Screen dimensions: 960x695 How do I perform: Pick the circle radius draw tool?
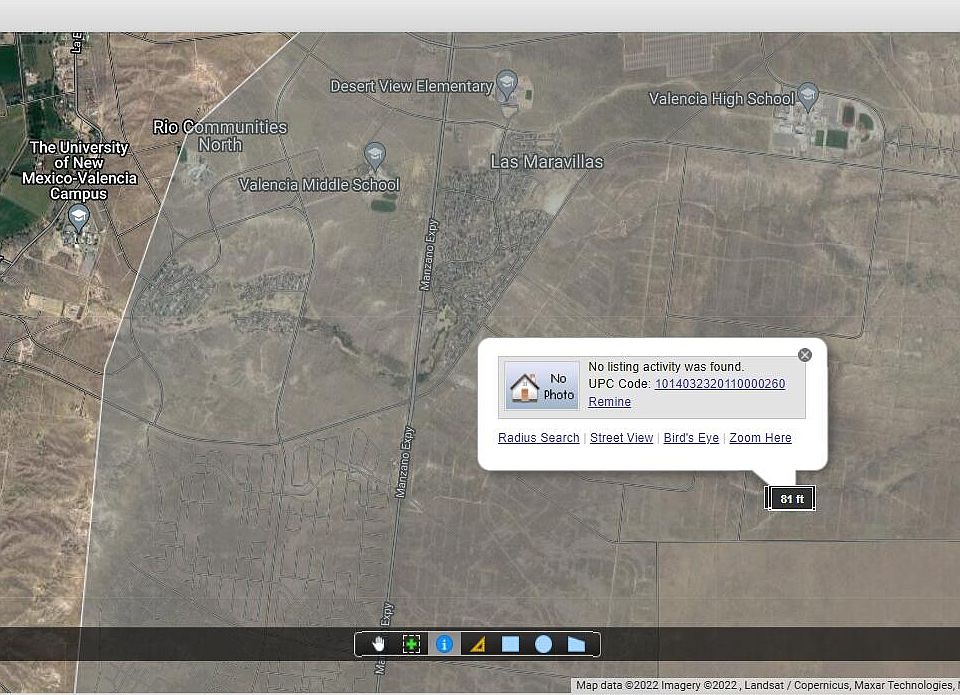(x=543, y=644)
